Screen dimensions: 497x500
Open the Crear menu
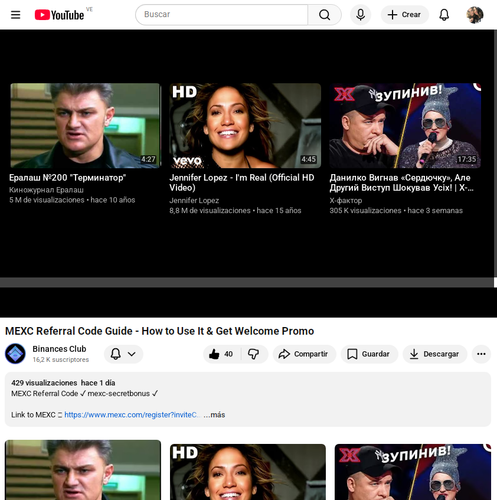[404, 15]
